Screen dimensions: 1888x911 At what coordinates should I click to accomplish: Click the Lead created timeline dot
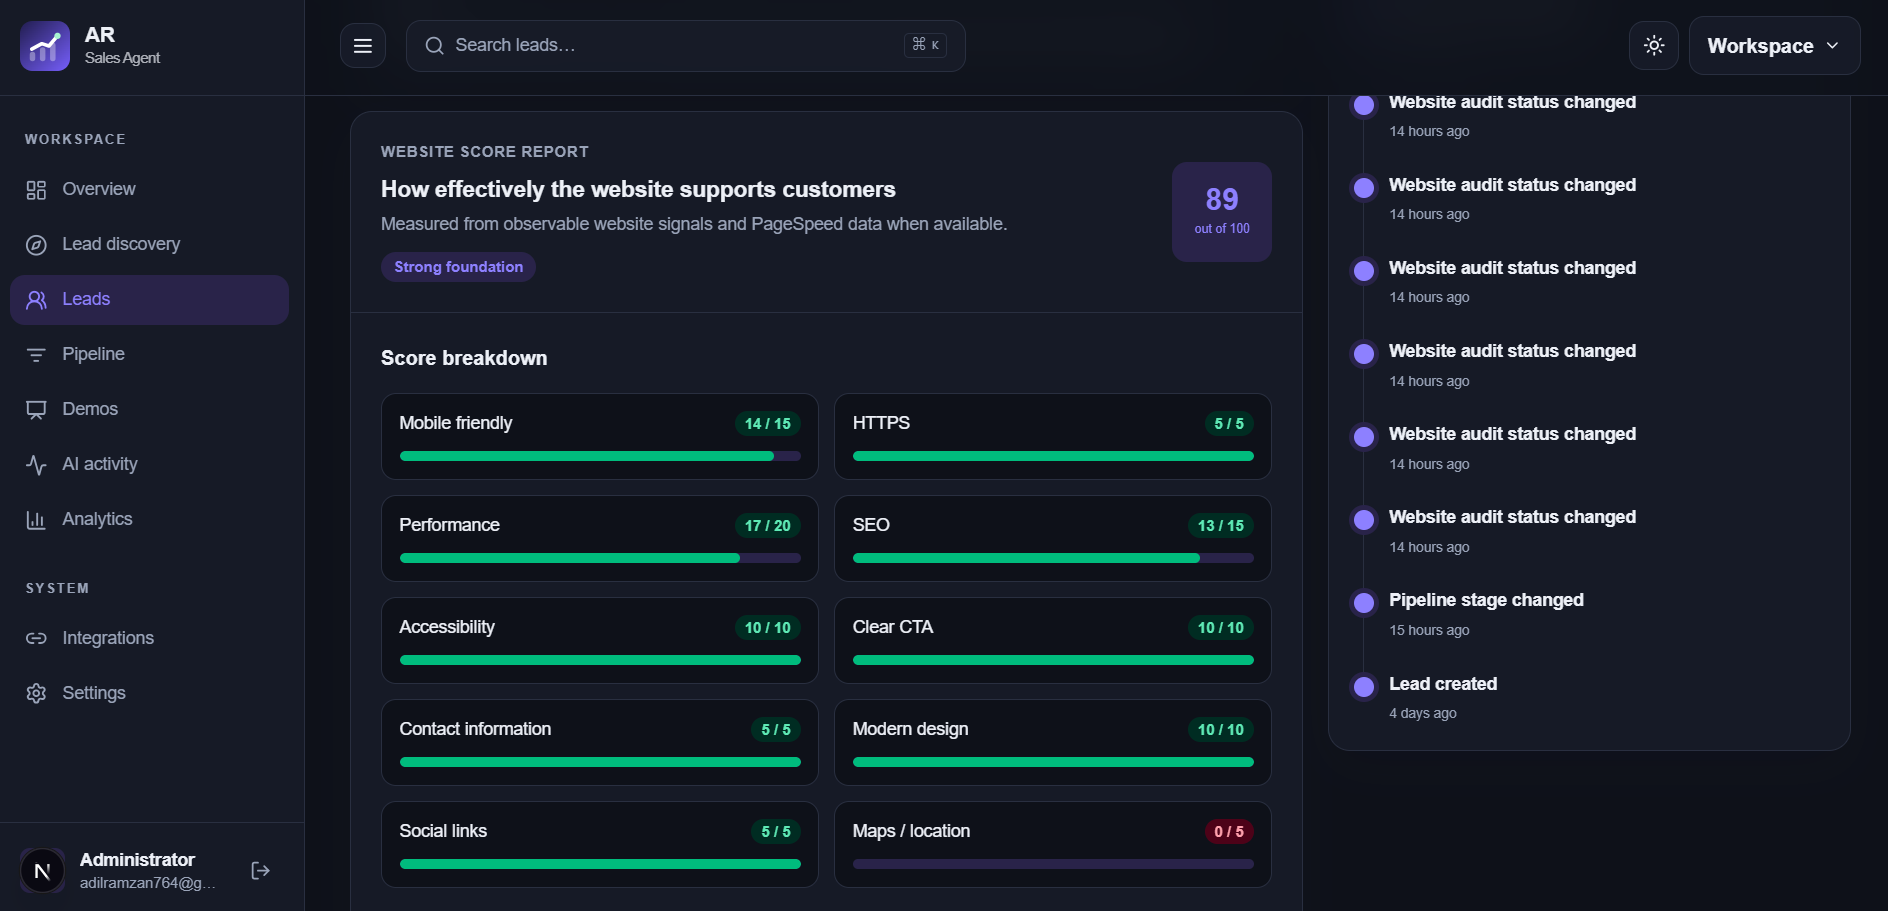(x=1364, y=686)
